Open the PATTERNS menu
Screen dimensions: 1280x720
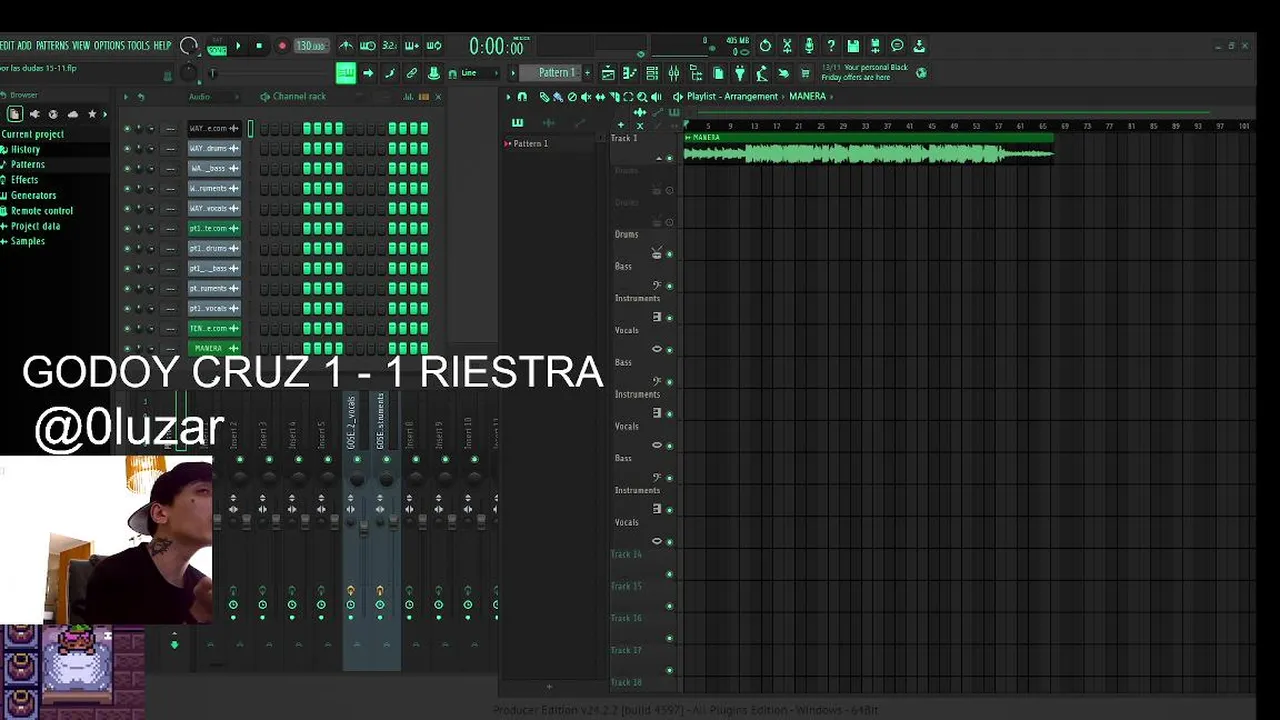click(52, 46)
